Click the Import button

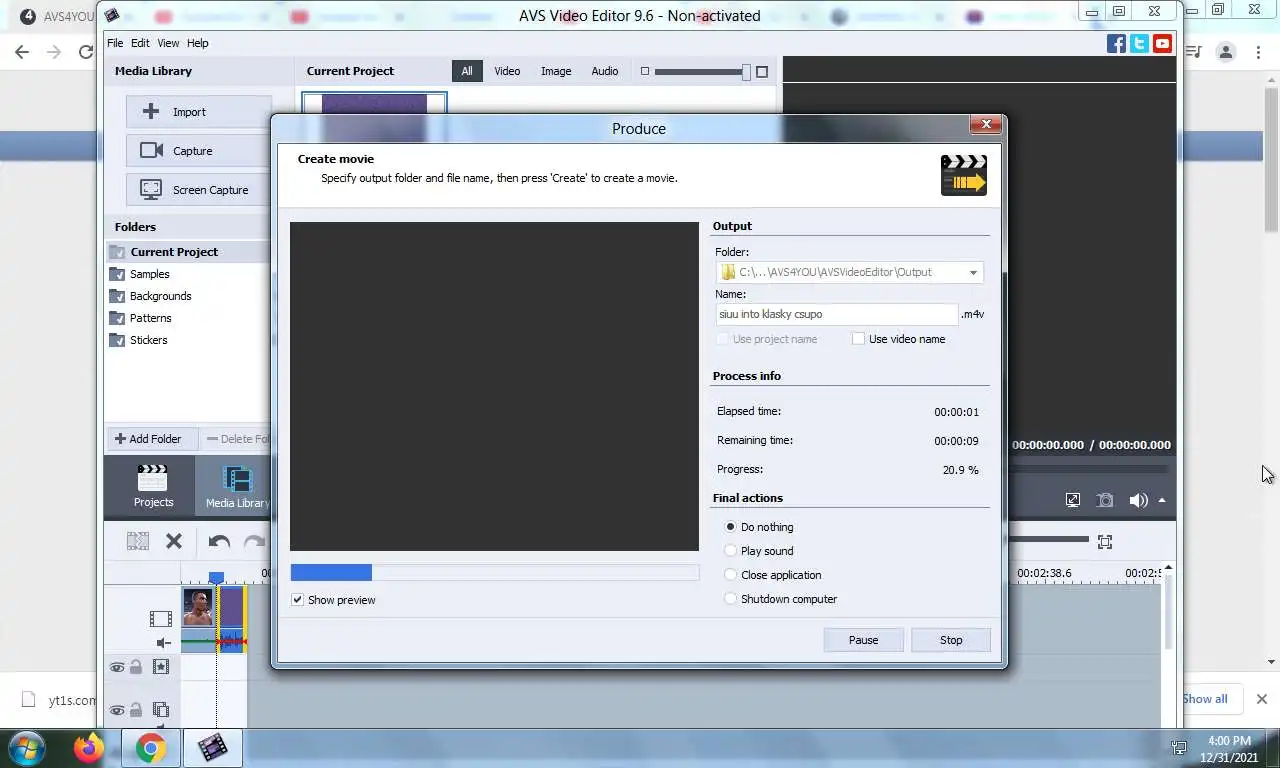(198, 112)
